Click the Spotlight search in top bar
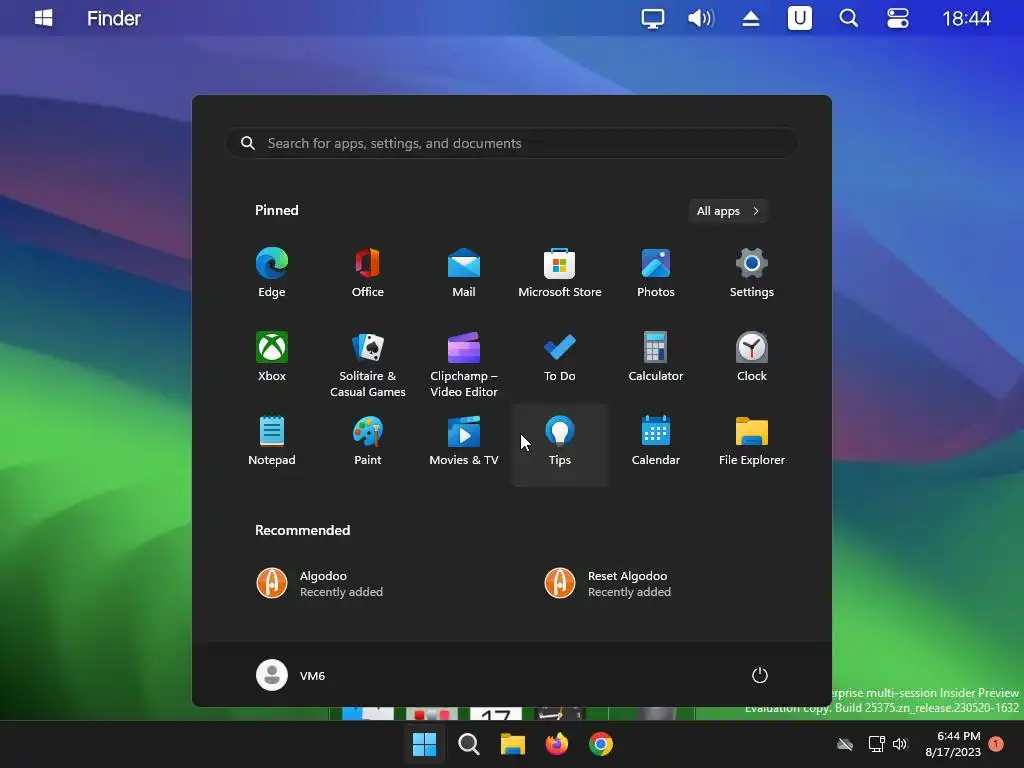Viewport: 1024px width, 768px height. [x=848, y=18]
